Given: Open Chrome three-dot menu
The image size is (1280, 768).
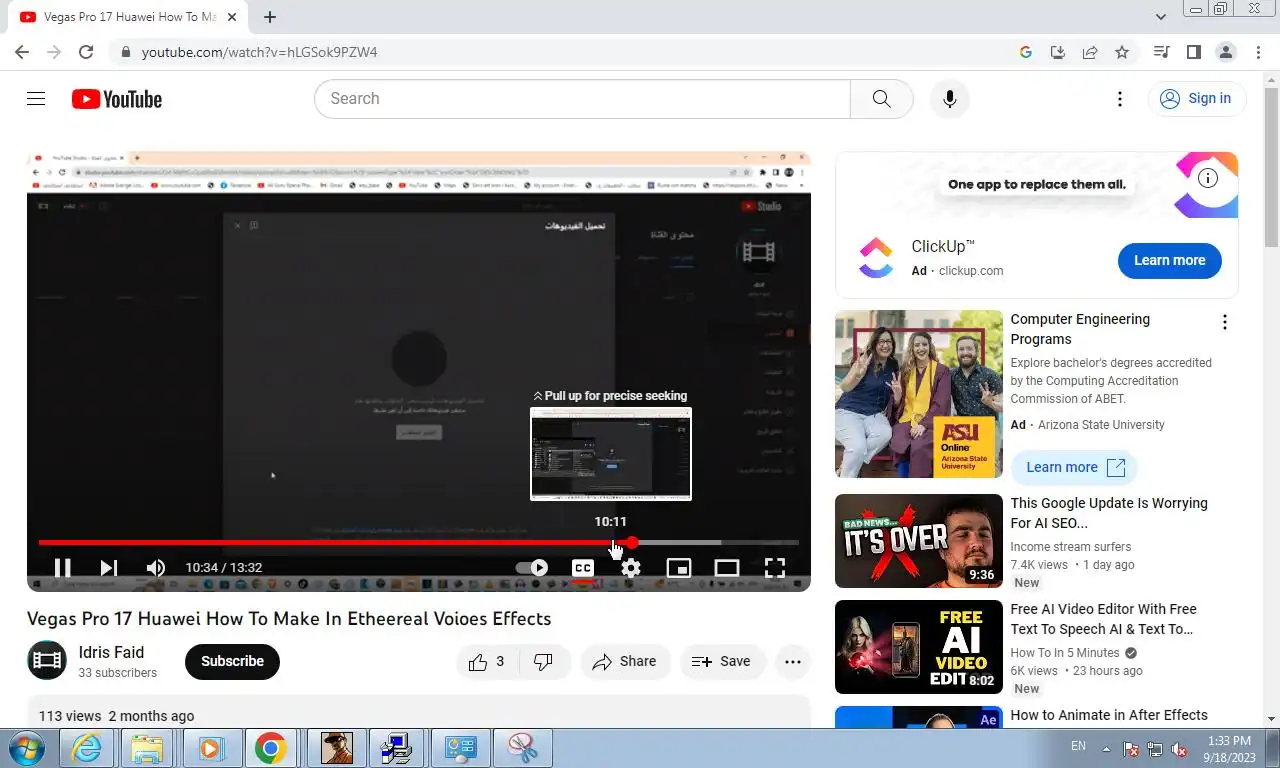Looking at the screenshot, I should point(1259,52).
